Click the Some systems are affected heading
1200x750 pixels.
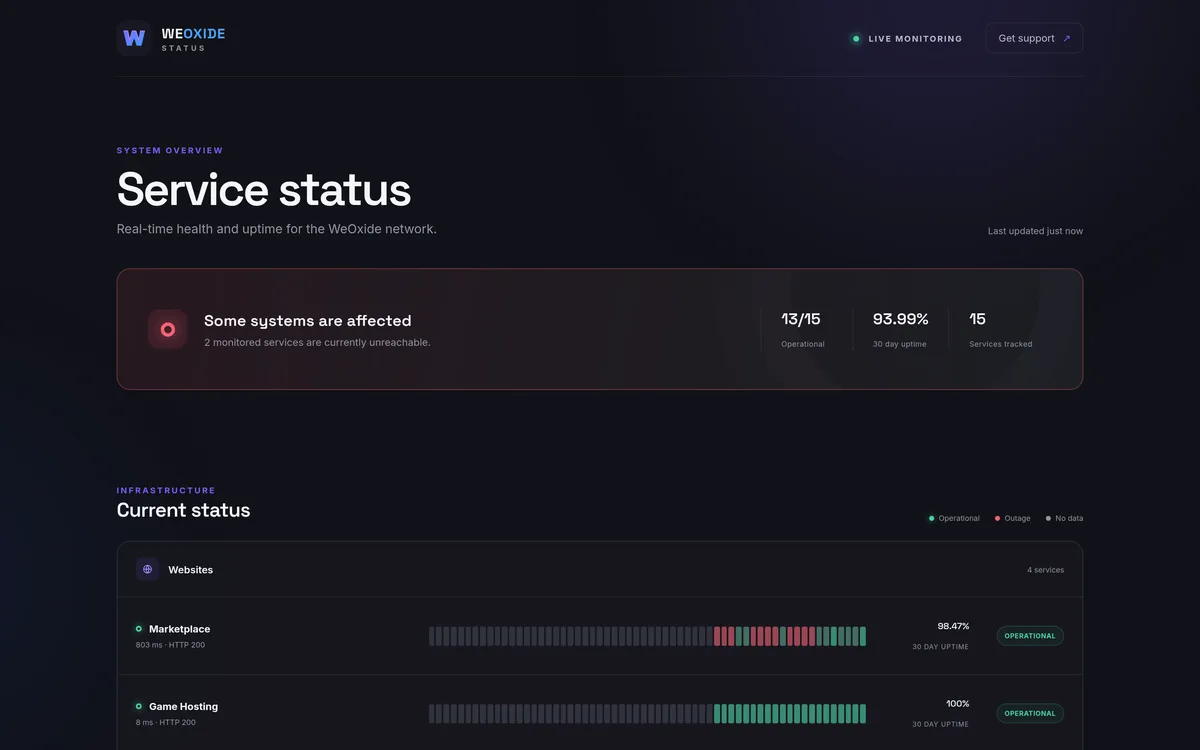point(308,320)
